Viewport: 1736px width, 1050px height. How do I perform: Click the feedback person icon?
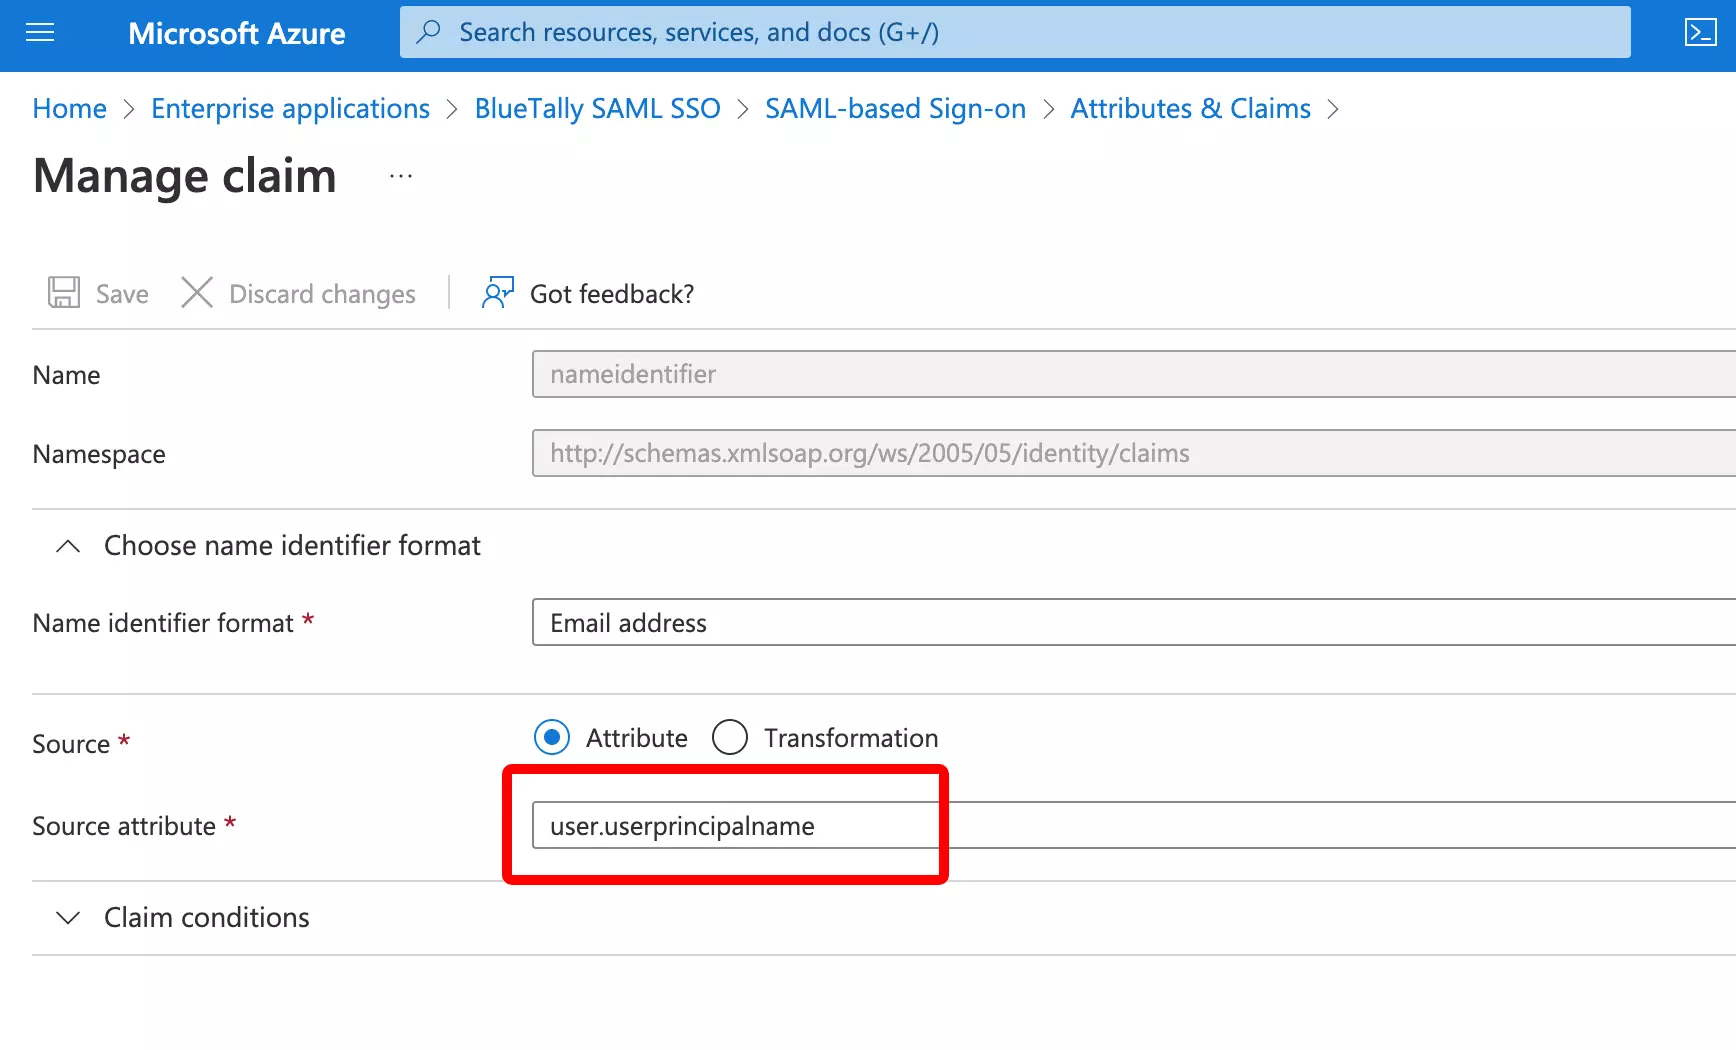(497, 293)
